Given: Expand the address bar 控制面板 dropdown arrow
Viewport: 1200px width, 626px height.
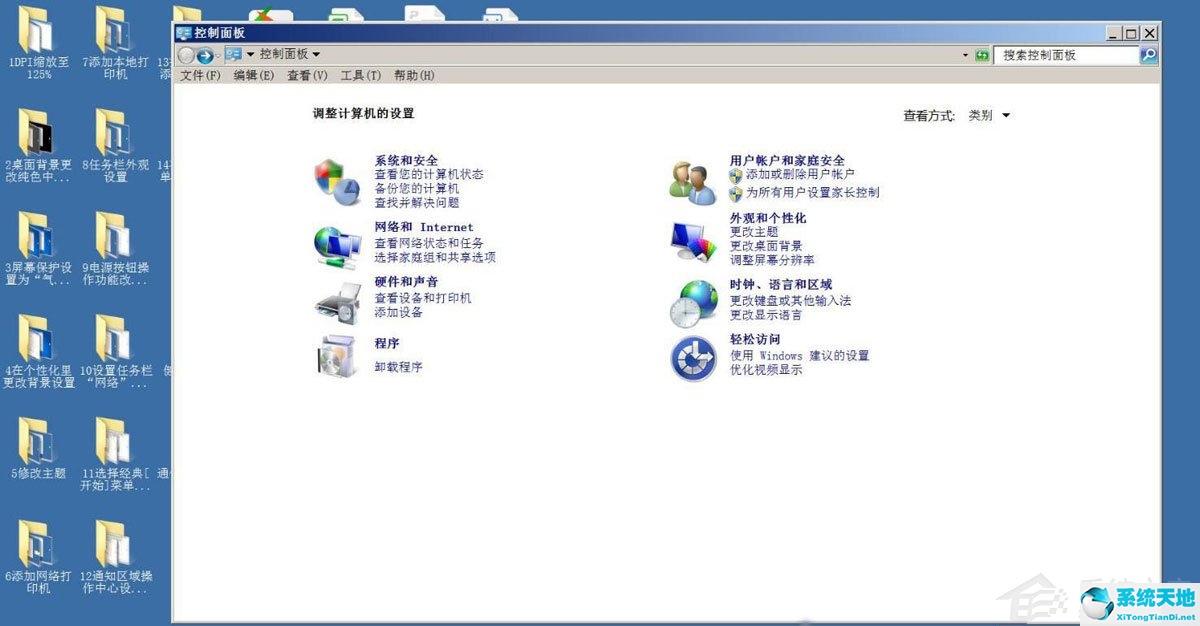Looking at the screenshot, I should tap(315, 54).
